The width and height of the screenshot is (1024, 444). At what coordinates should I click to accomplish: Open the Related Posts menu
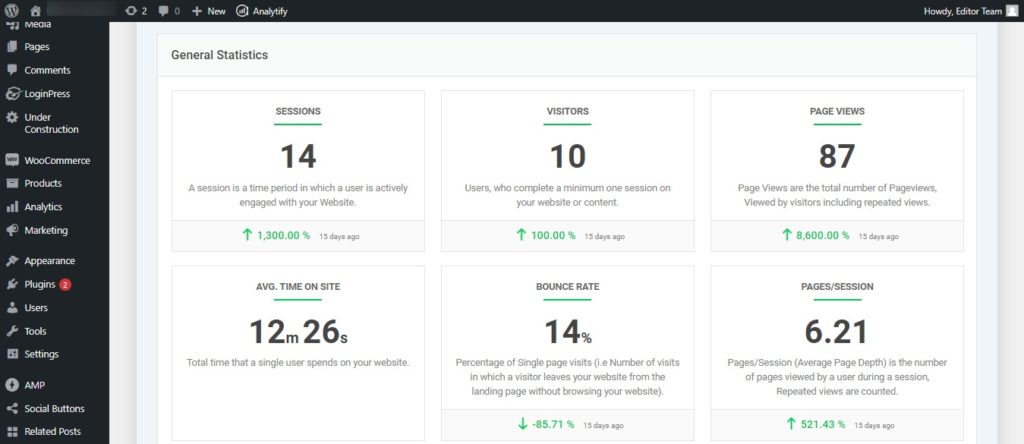tap(54, 432)
